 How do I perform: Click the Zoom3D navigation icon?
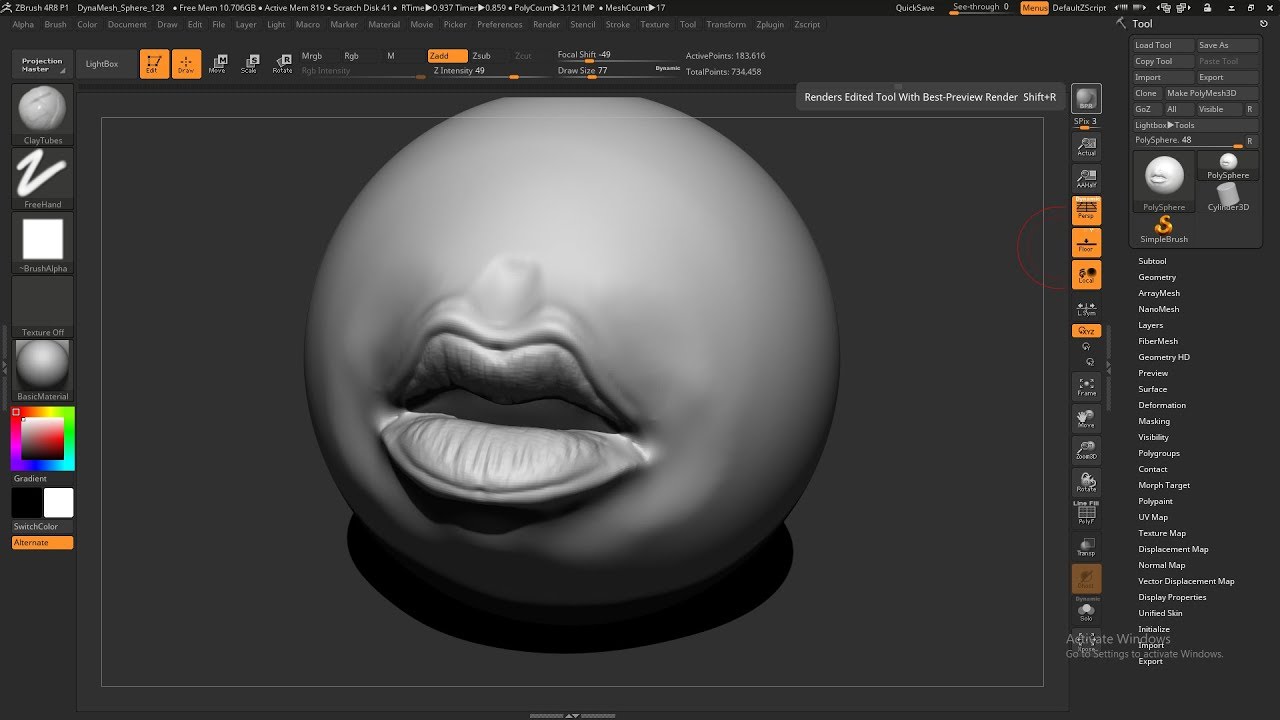(x=1086, y=450)
